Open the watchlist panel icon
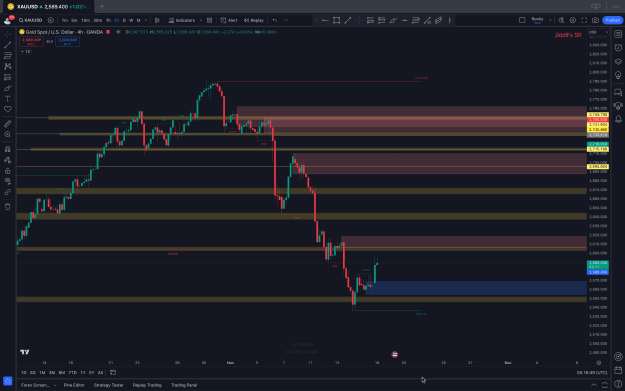Image resolution: width=625 pixels, height=391 pixels. pos(618,34)
